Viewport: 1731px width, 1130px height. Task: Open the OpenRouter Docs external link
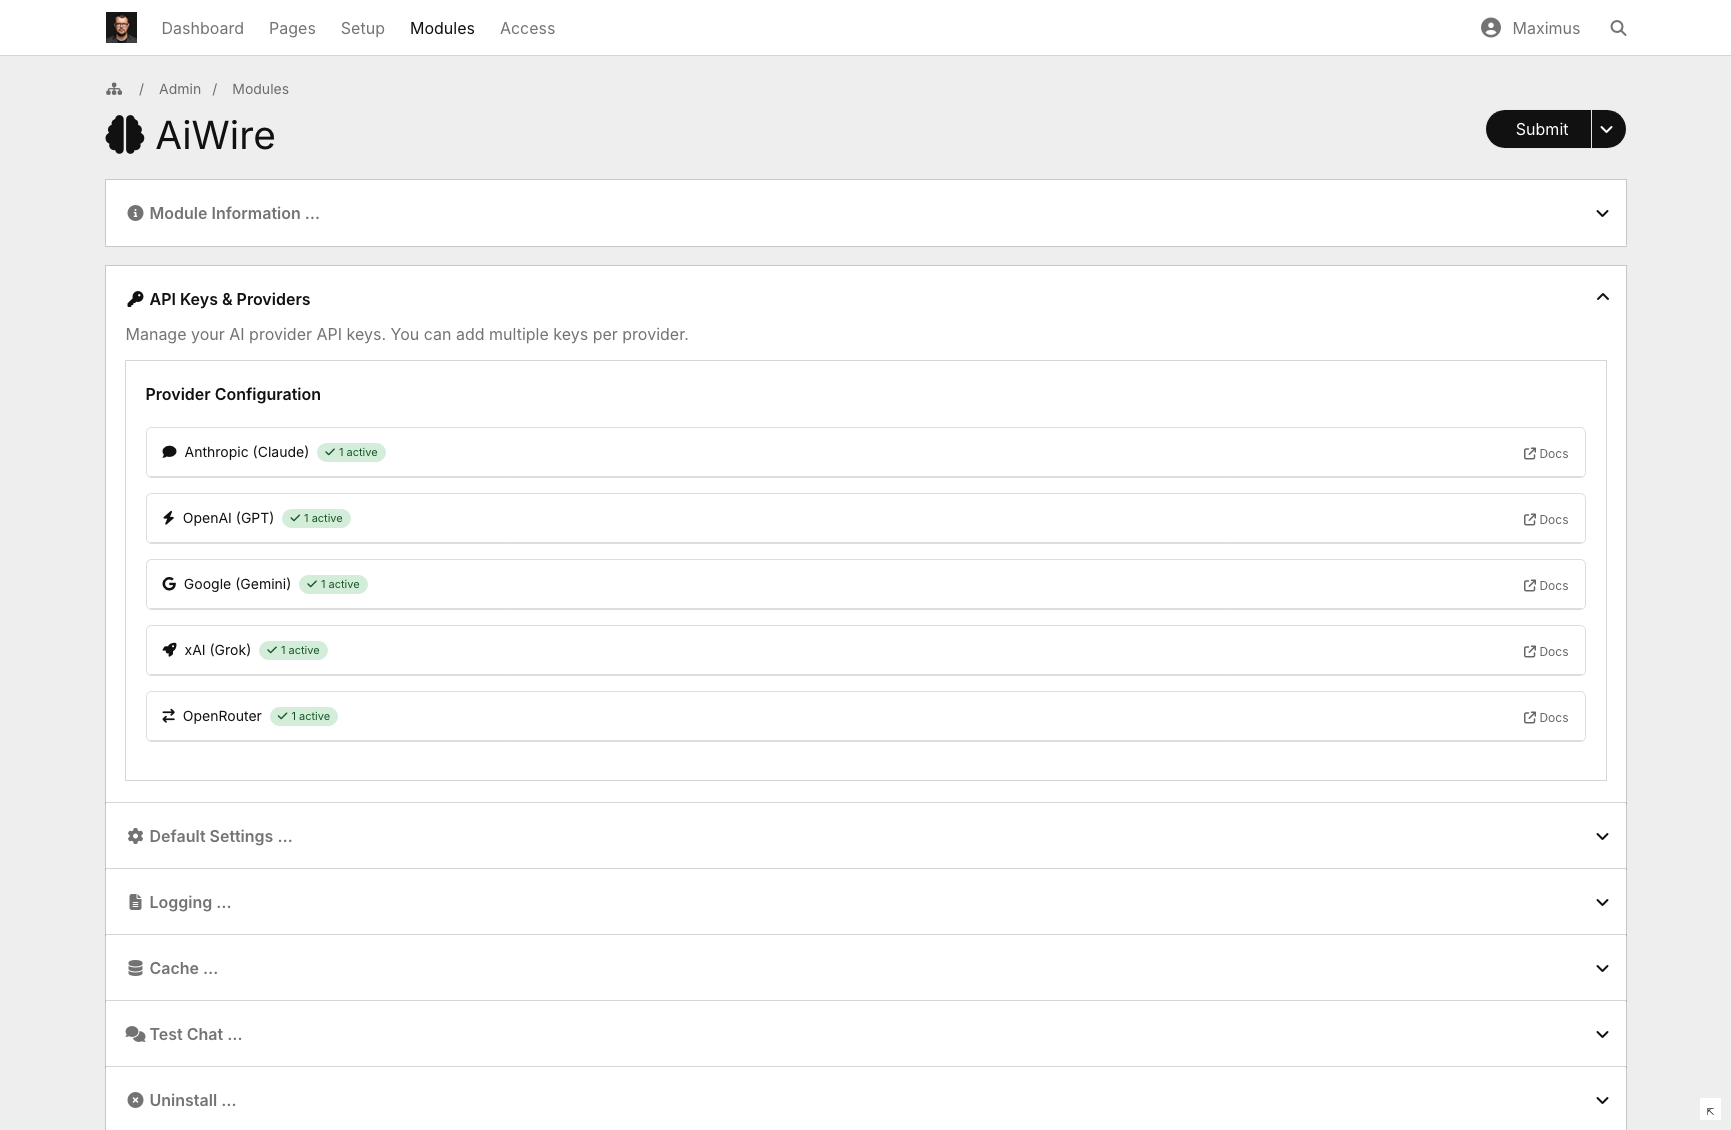1545,717
